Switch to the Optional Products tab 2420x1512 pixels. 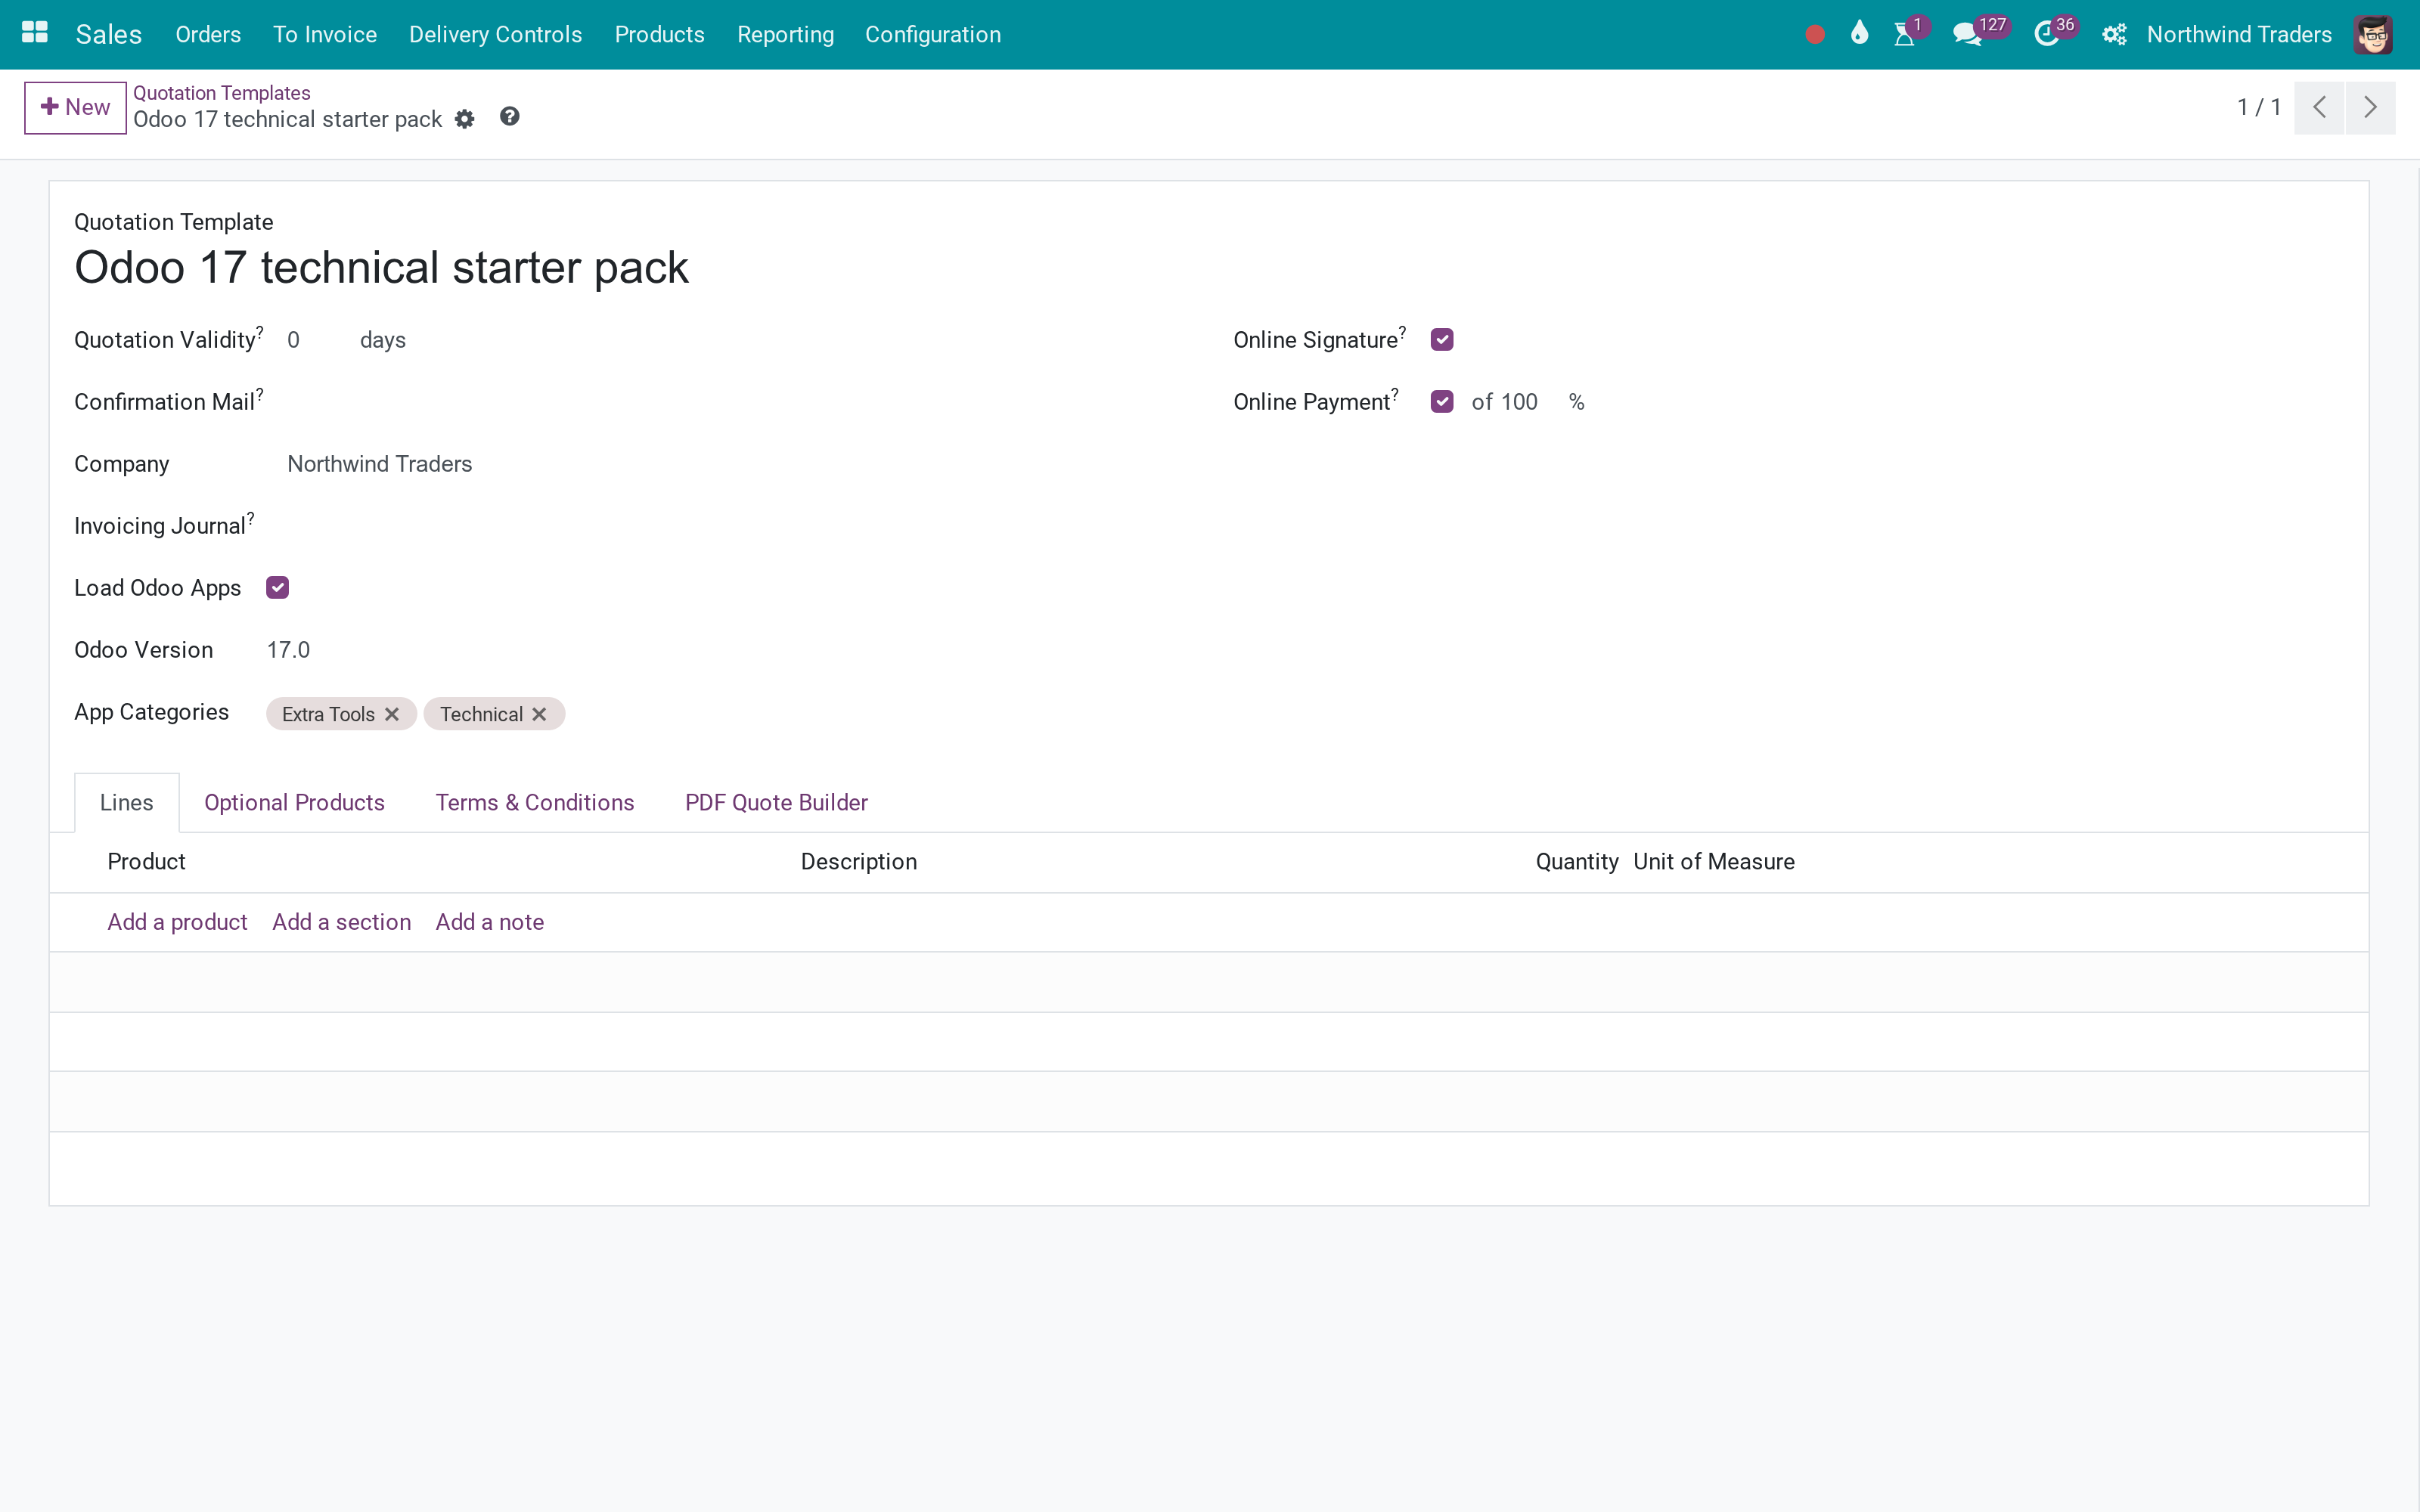coord(294,803)
